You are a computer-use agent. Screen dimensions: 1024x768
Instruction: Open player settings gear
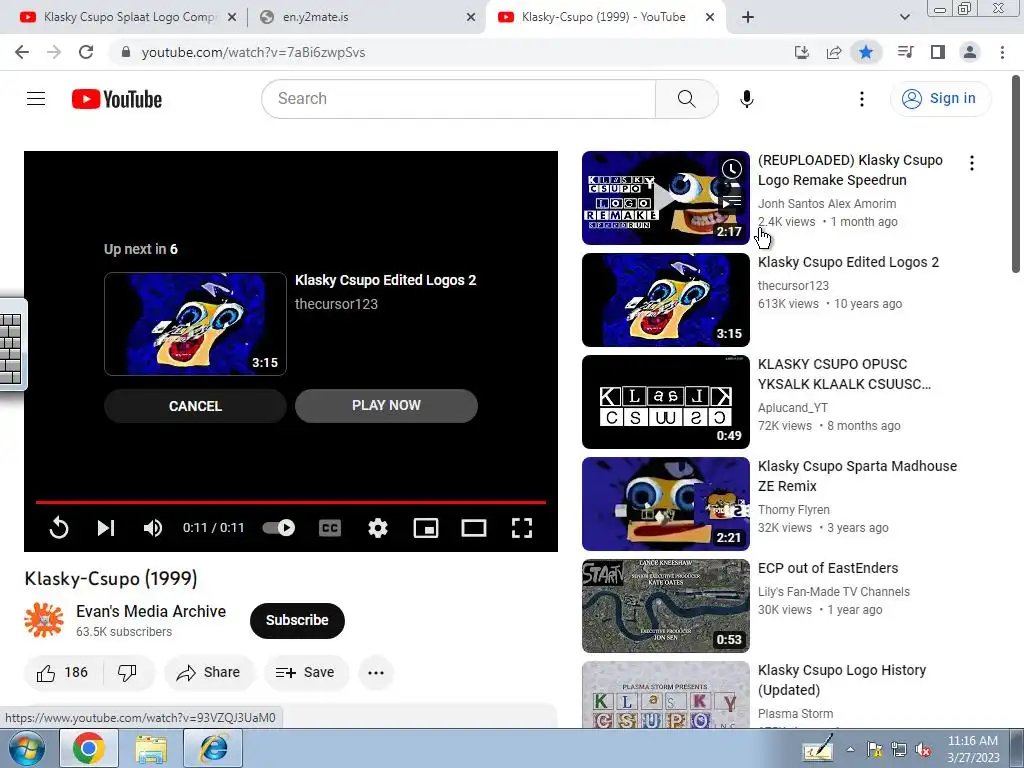pyautogui.click(x=377, y=528)
